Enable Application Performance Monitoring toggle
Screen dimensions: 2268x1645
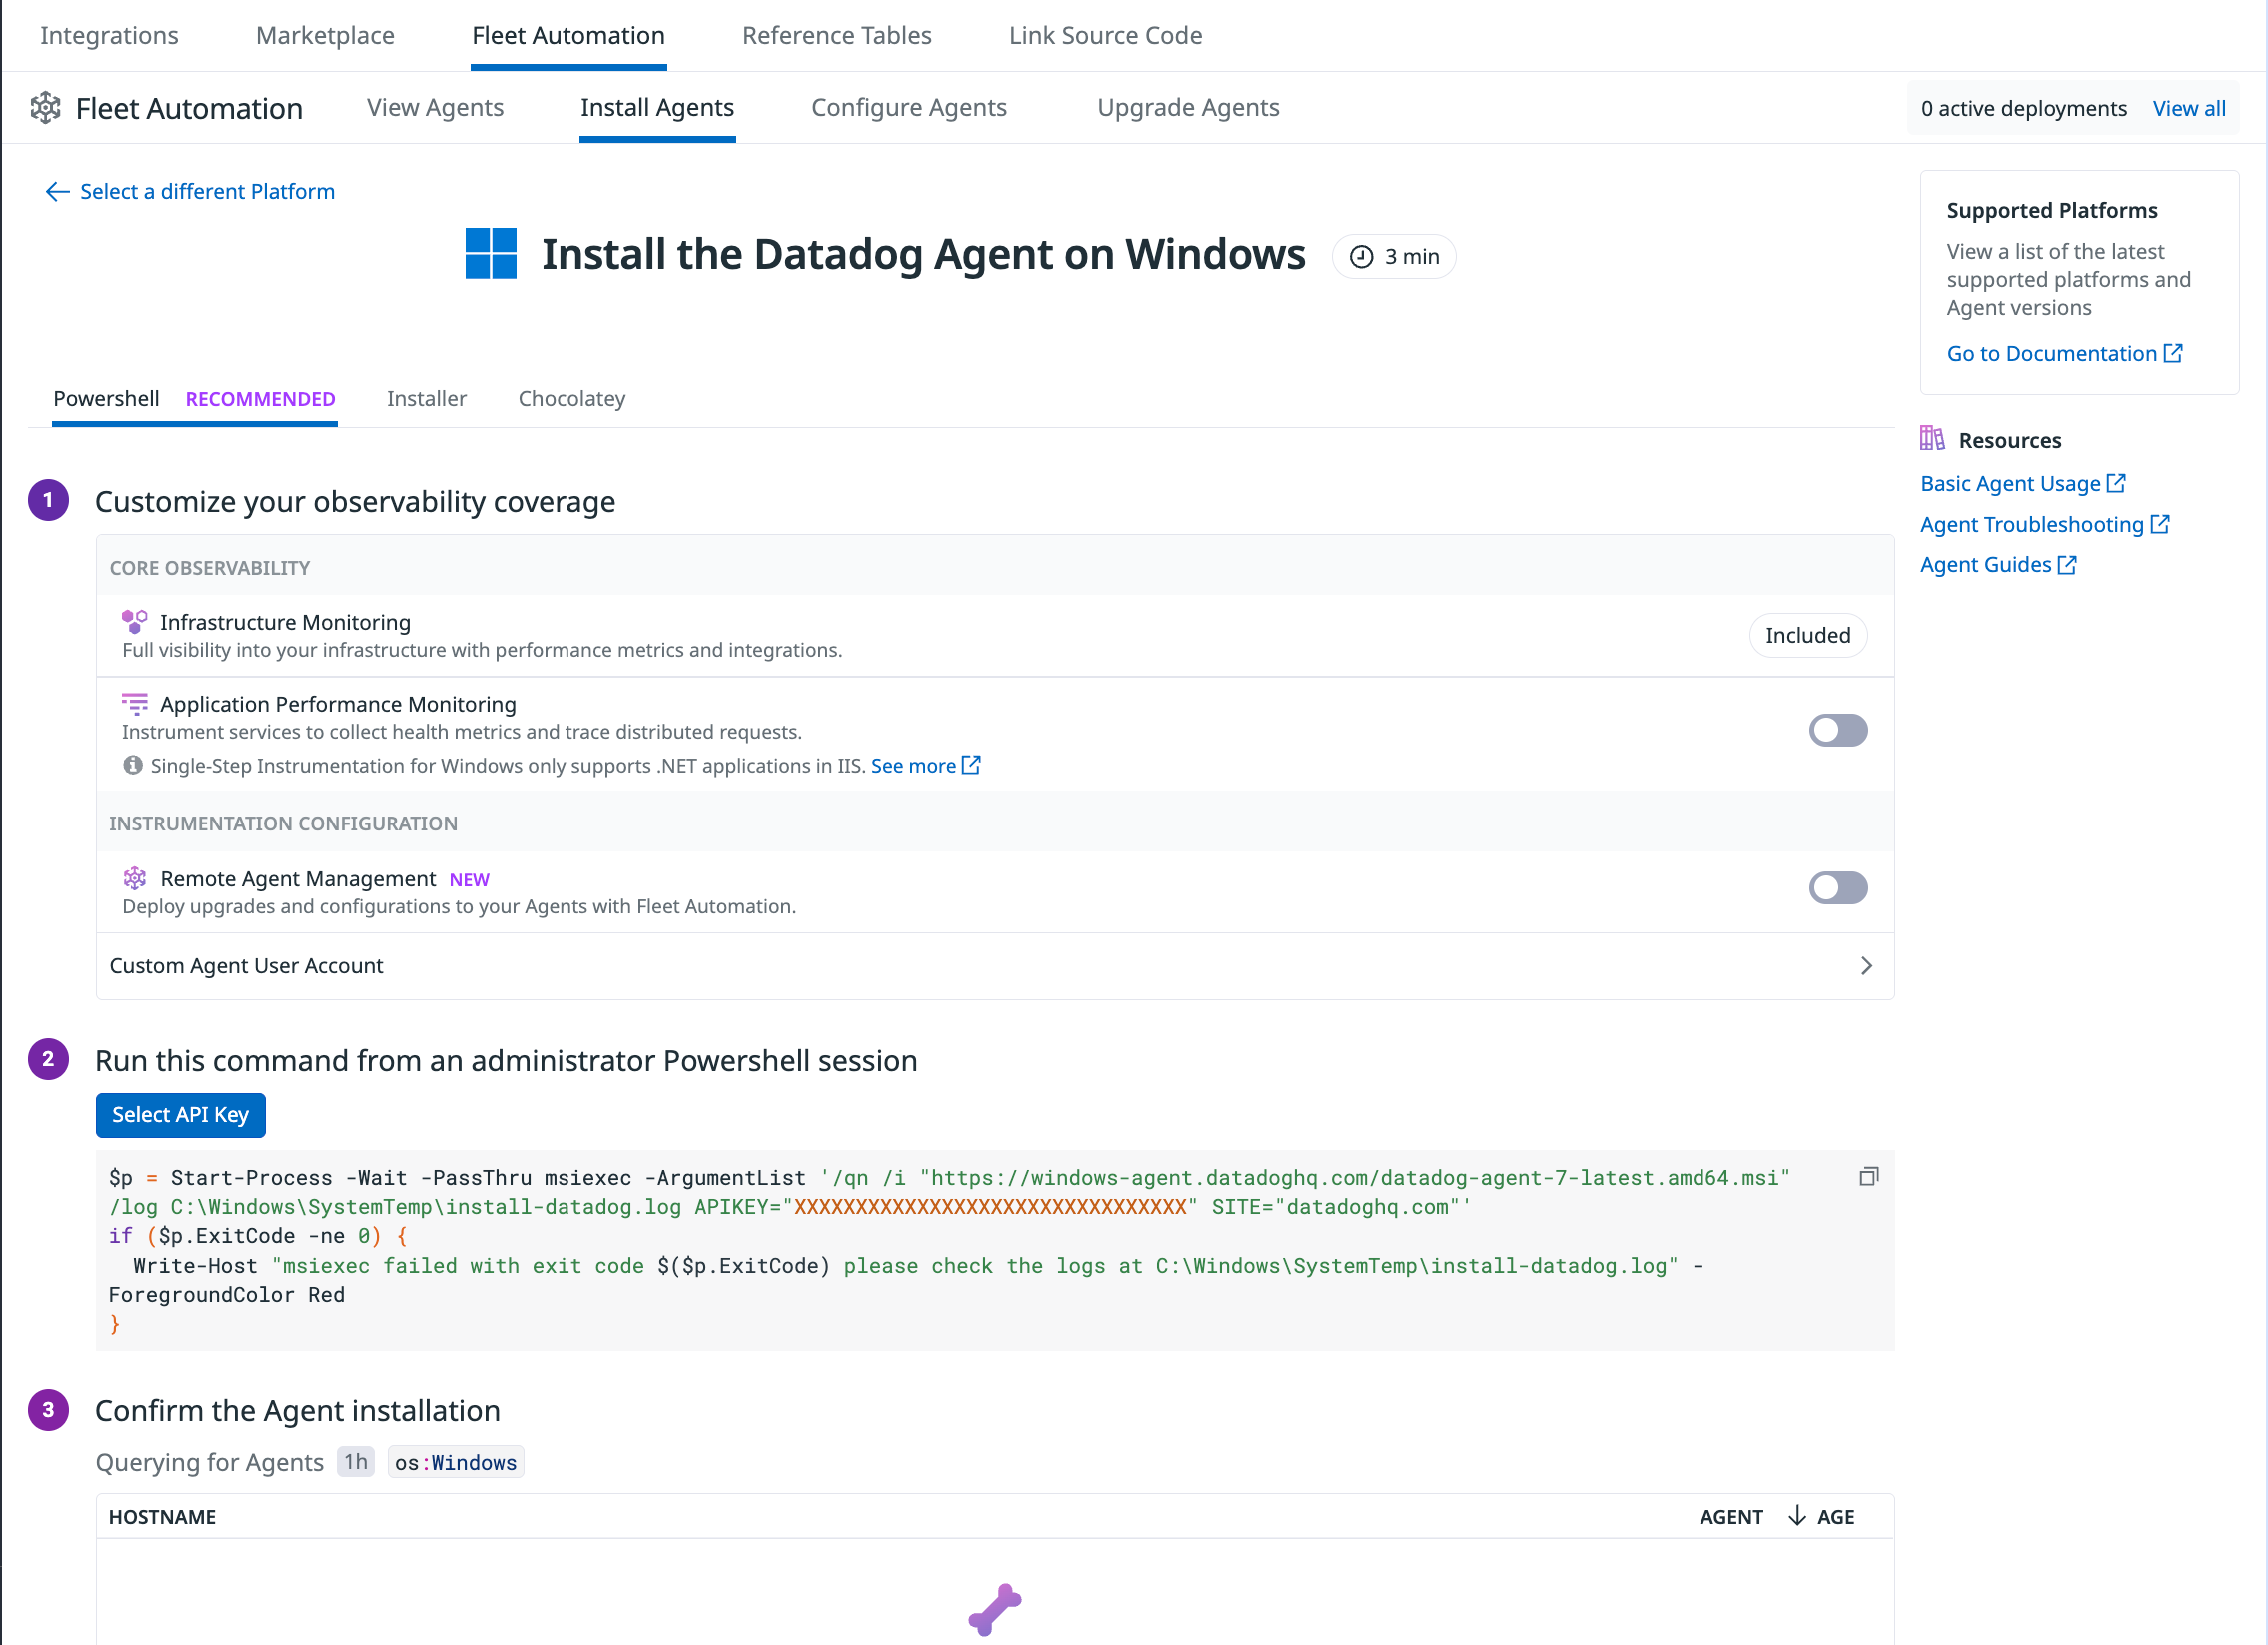1837,730
